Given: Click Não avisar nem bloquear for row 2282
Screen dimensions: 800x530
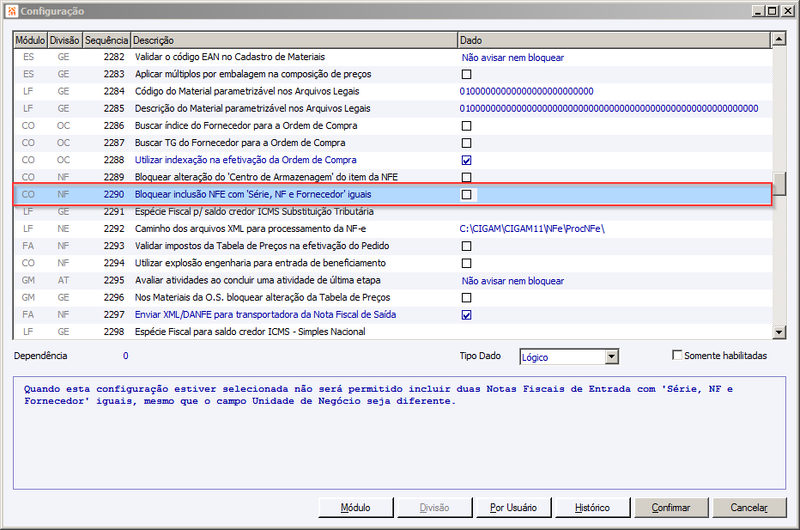Looking at the screenshot, I should pyautogui.click(x=513, y=58).
